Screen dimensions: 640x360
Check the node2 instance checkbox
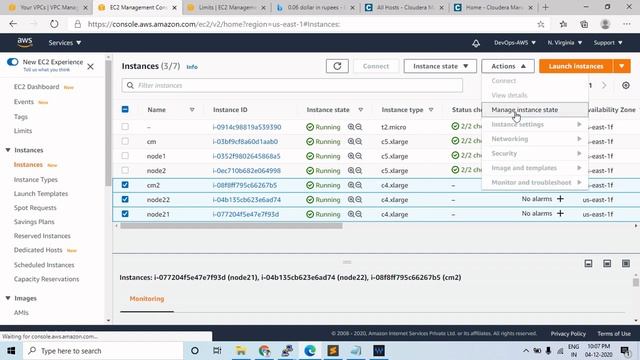(125, 170)
